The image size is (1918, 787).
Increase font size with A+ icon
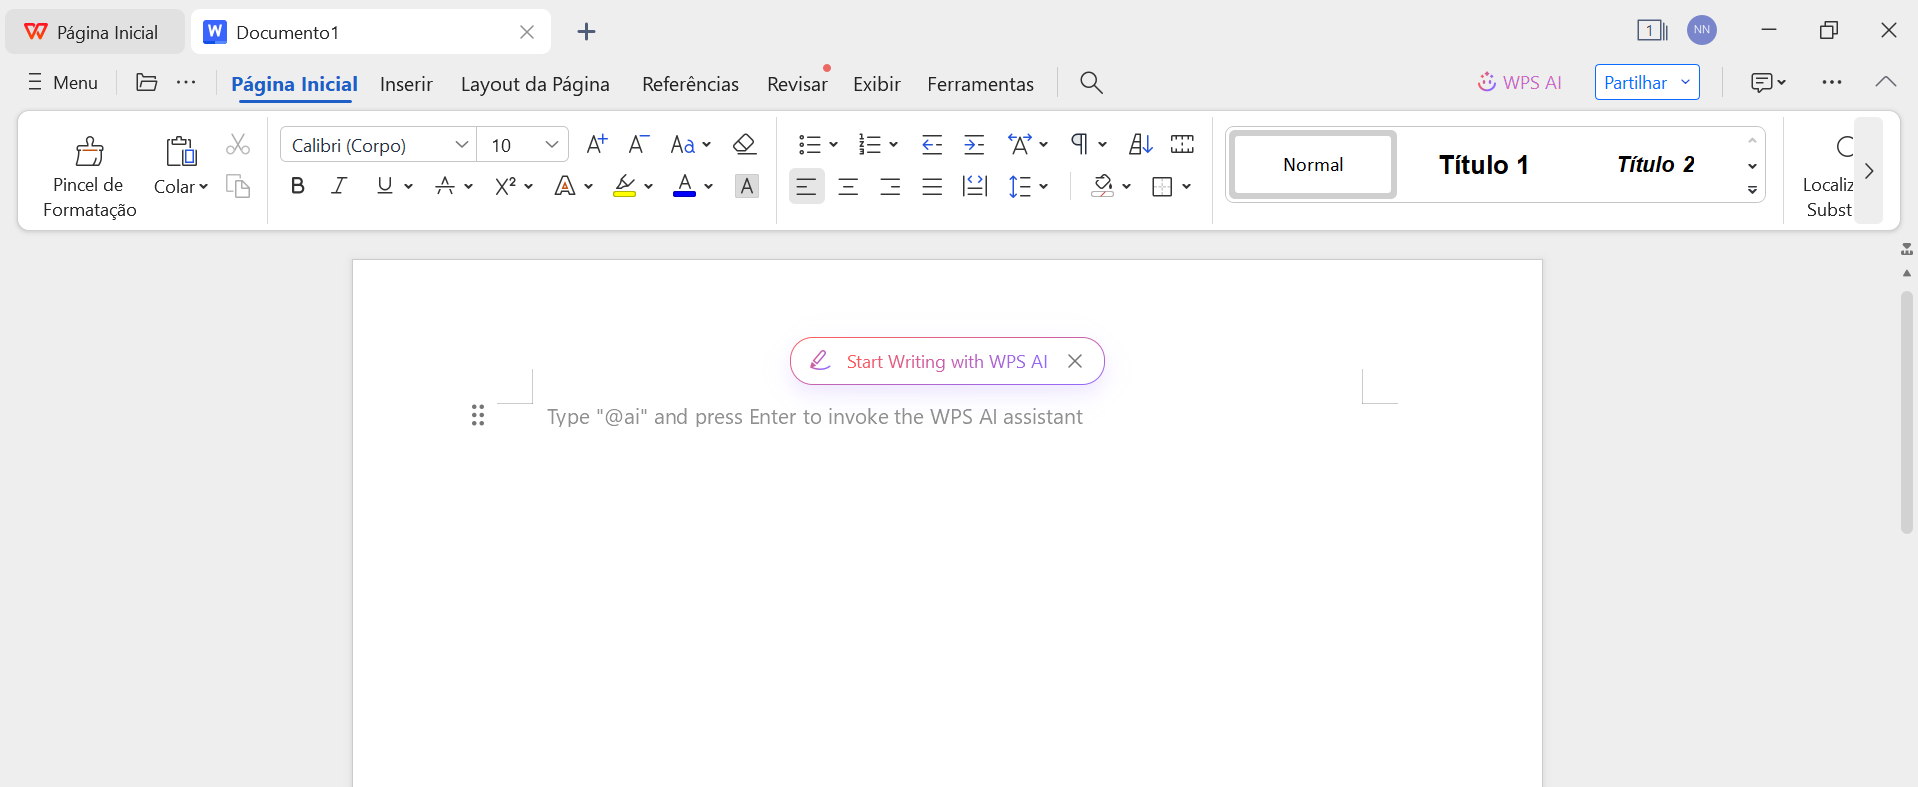[597, 145]
